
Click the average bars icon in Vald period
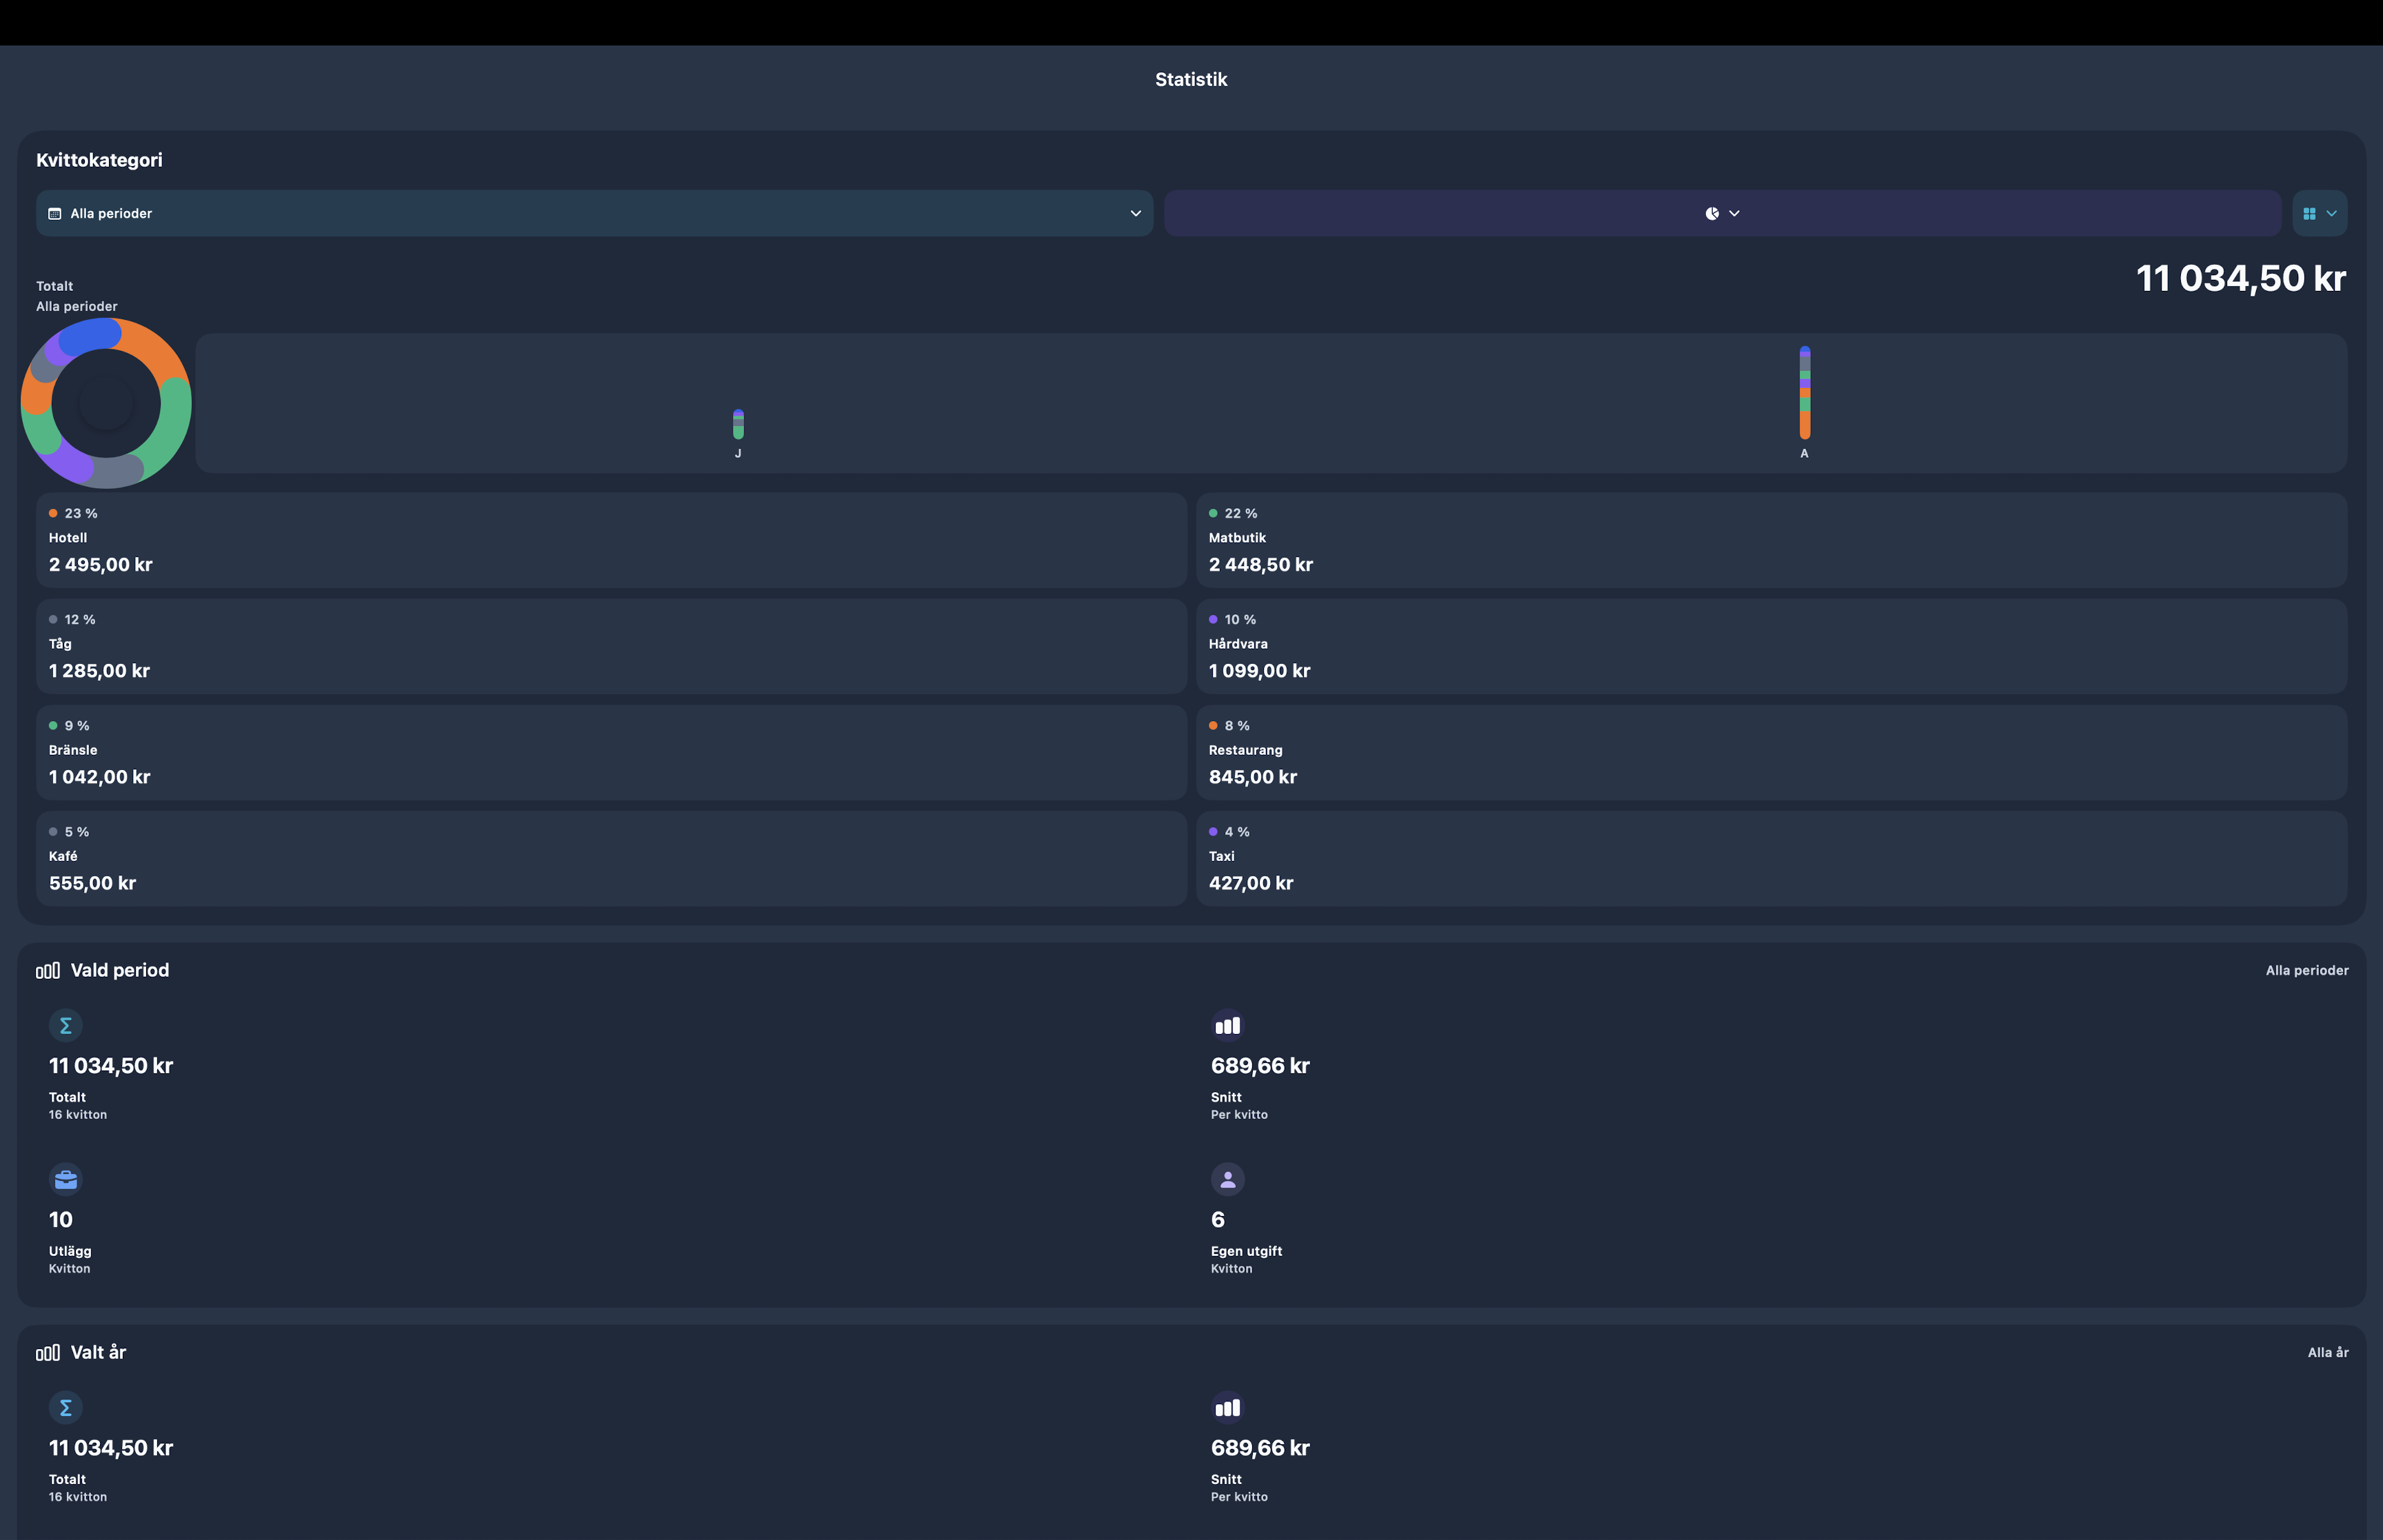pos(1228,1025)
